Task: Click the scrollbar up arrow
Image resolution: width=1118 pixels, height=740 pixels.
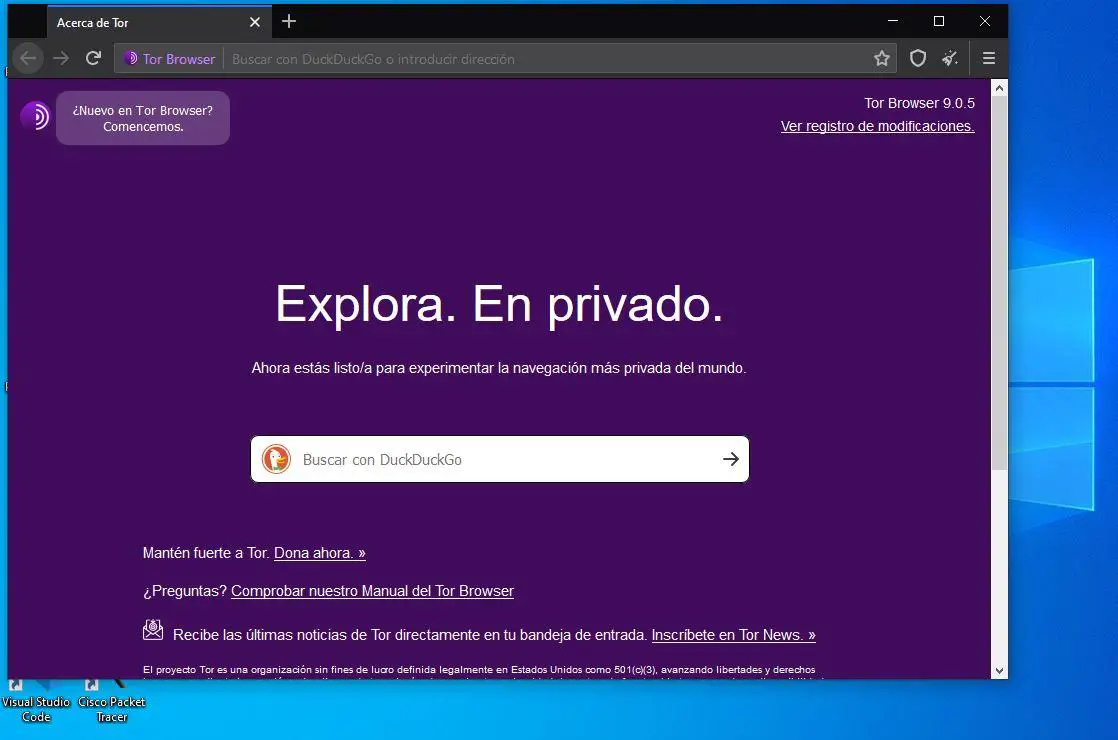Action: click(x=999, y=88)
